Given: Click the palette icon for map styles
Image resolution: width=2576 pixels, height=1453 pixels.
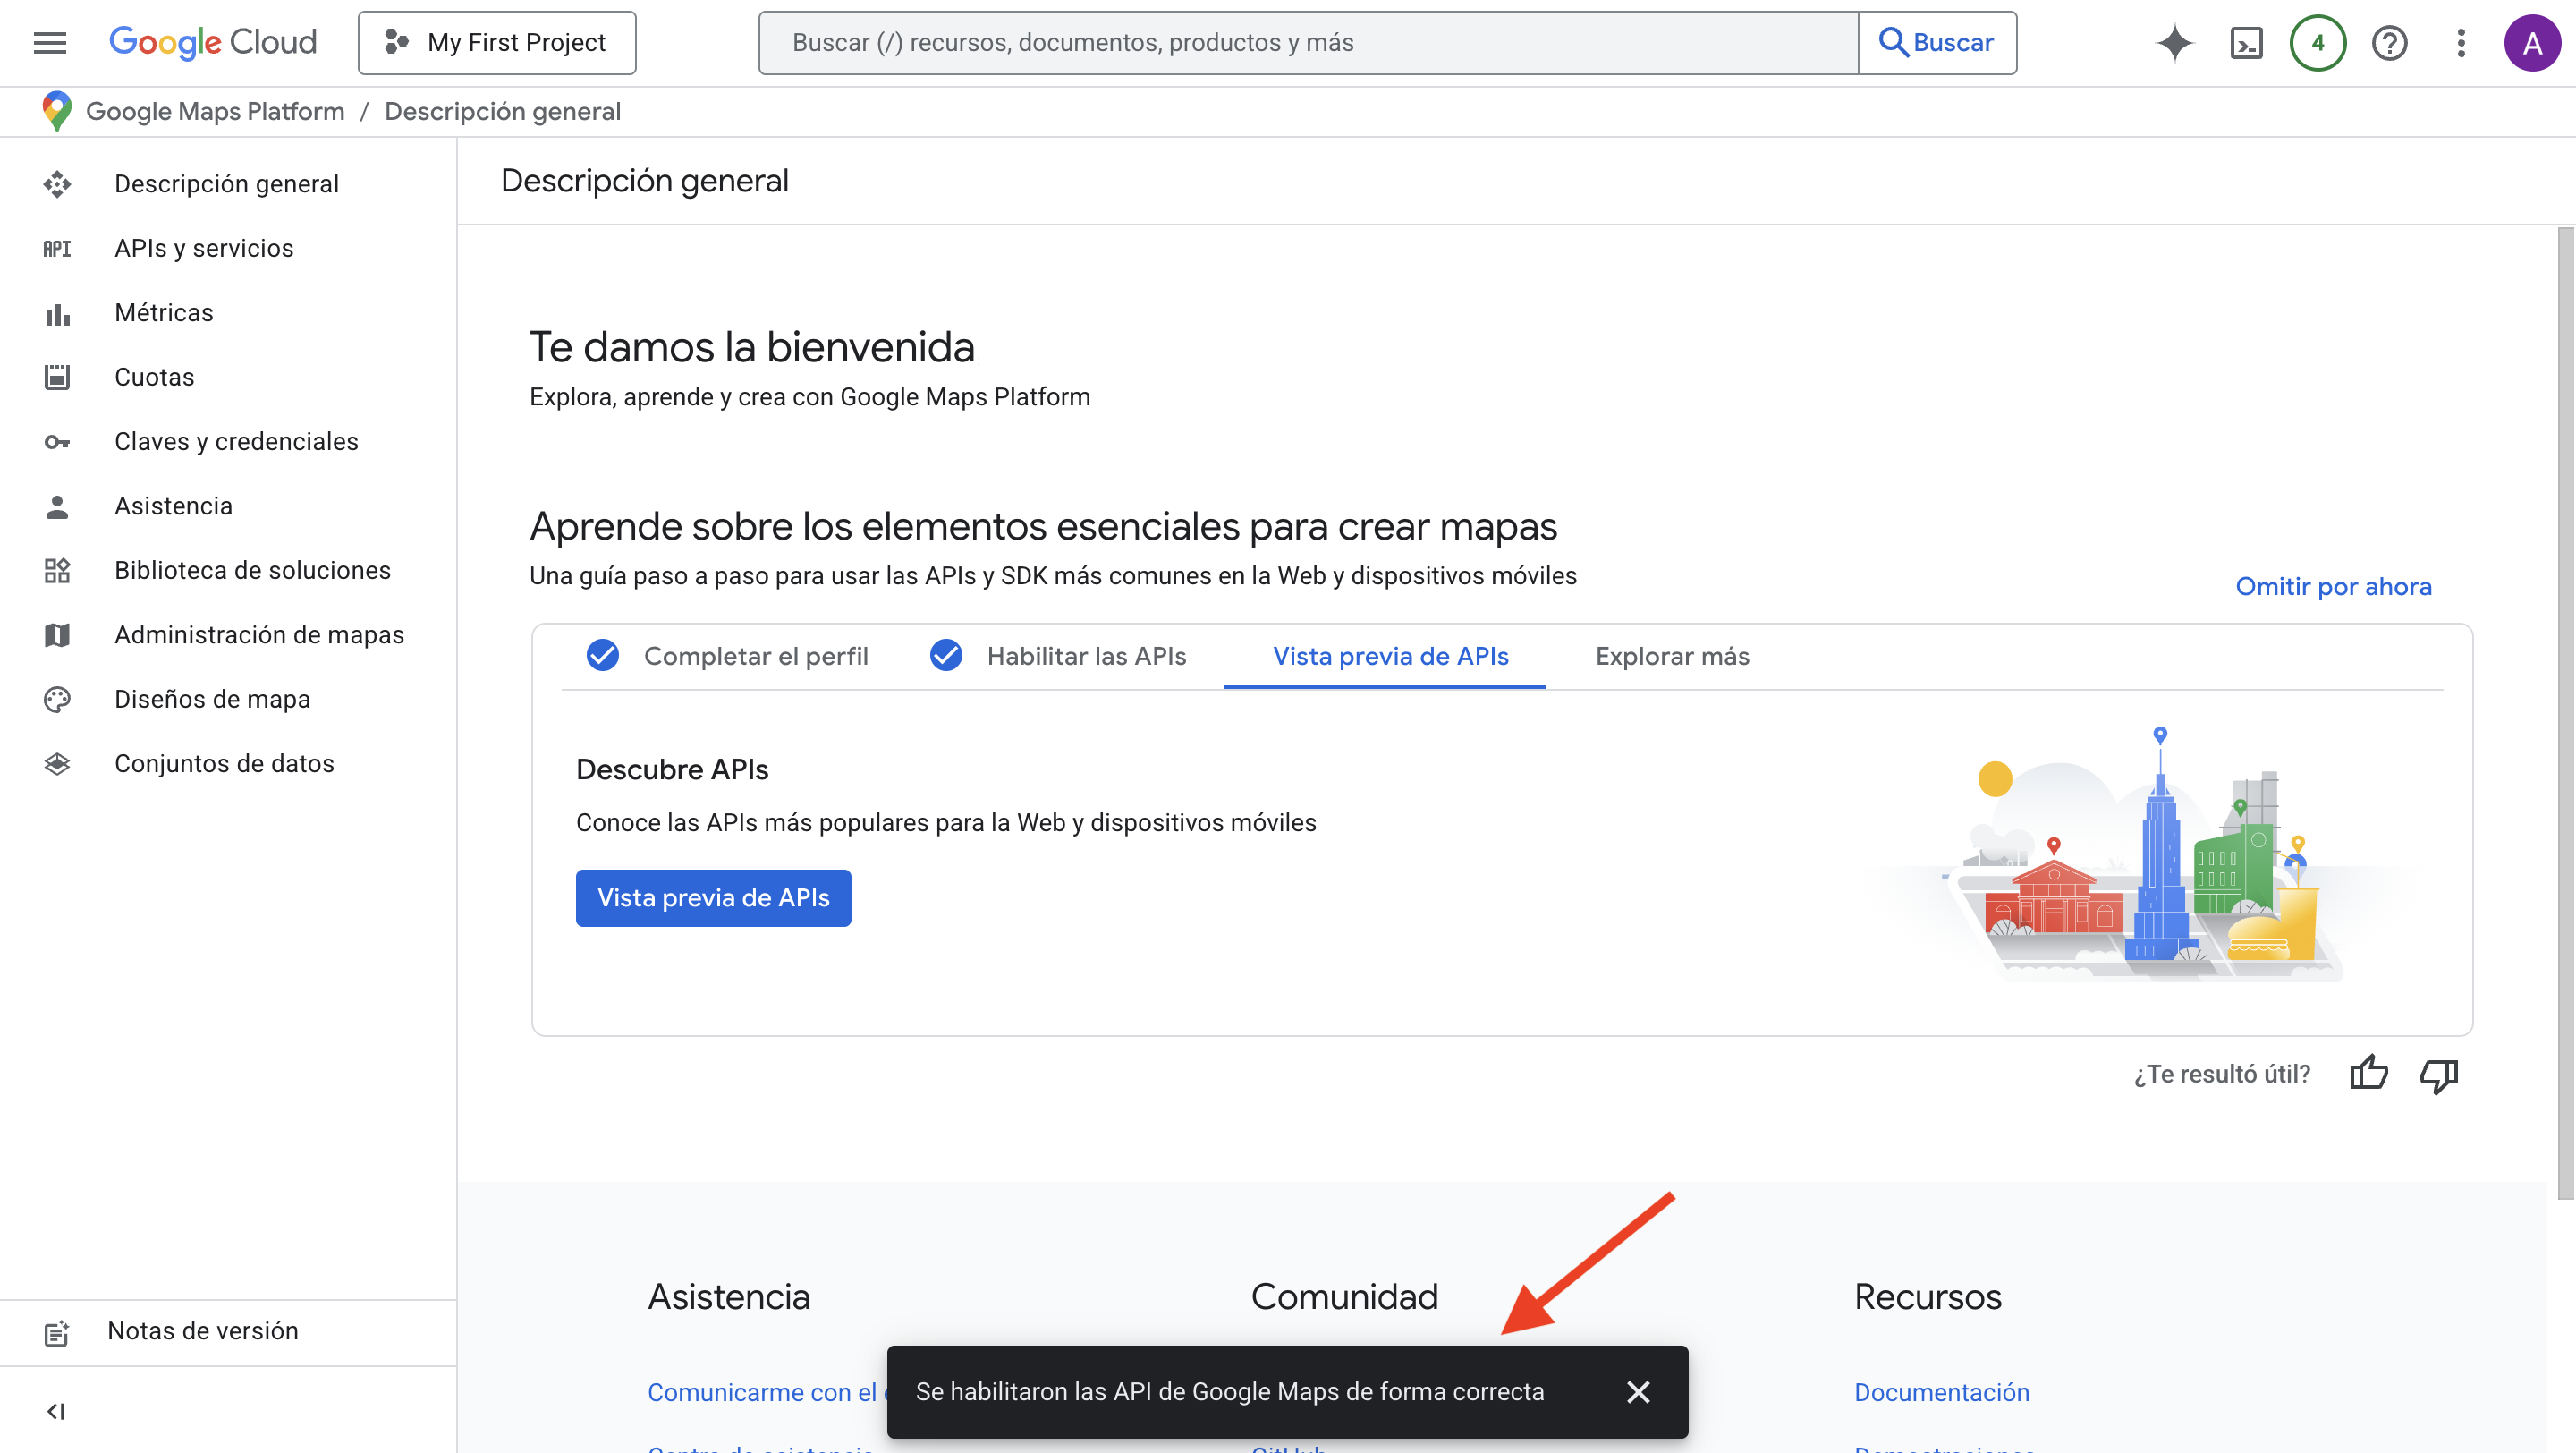Looking at the screenshot, I should [57, 699].
